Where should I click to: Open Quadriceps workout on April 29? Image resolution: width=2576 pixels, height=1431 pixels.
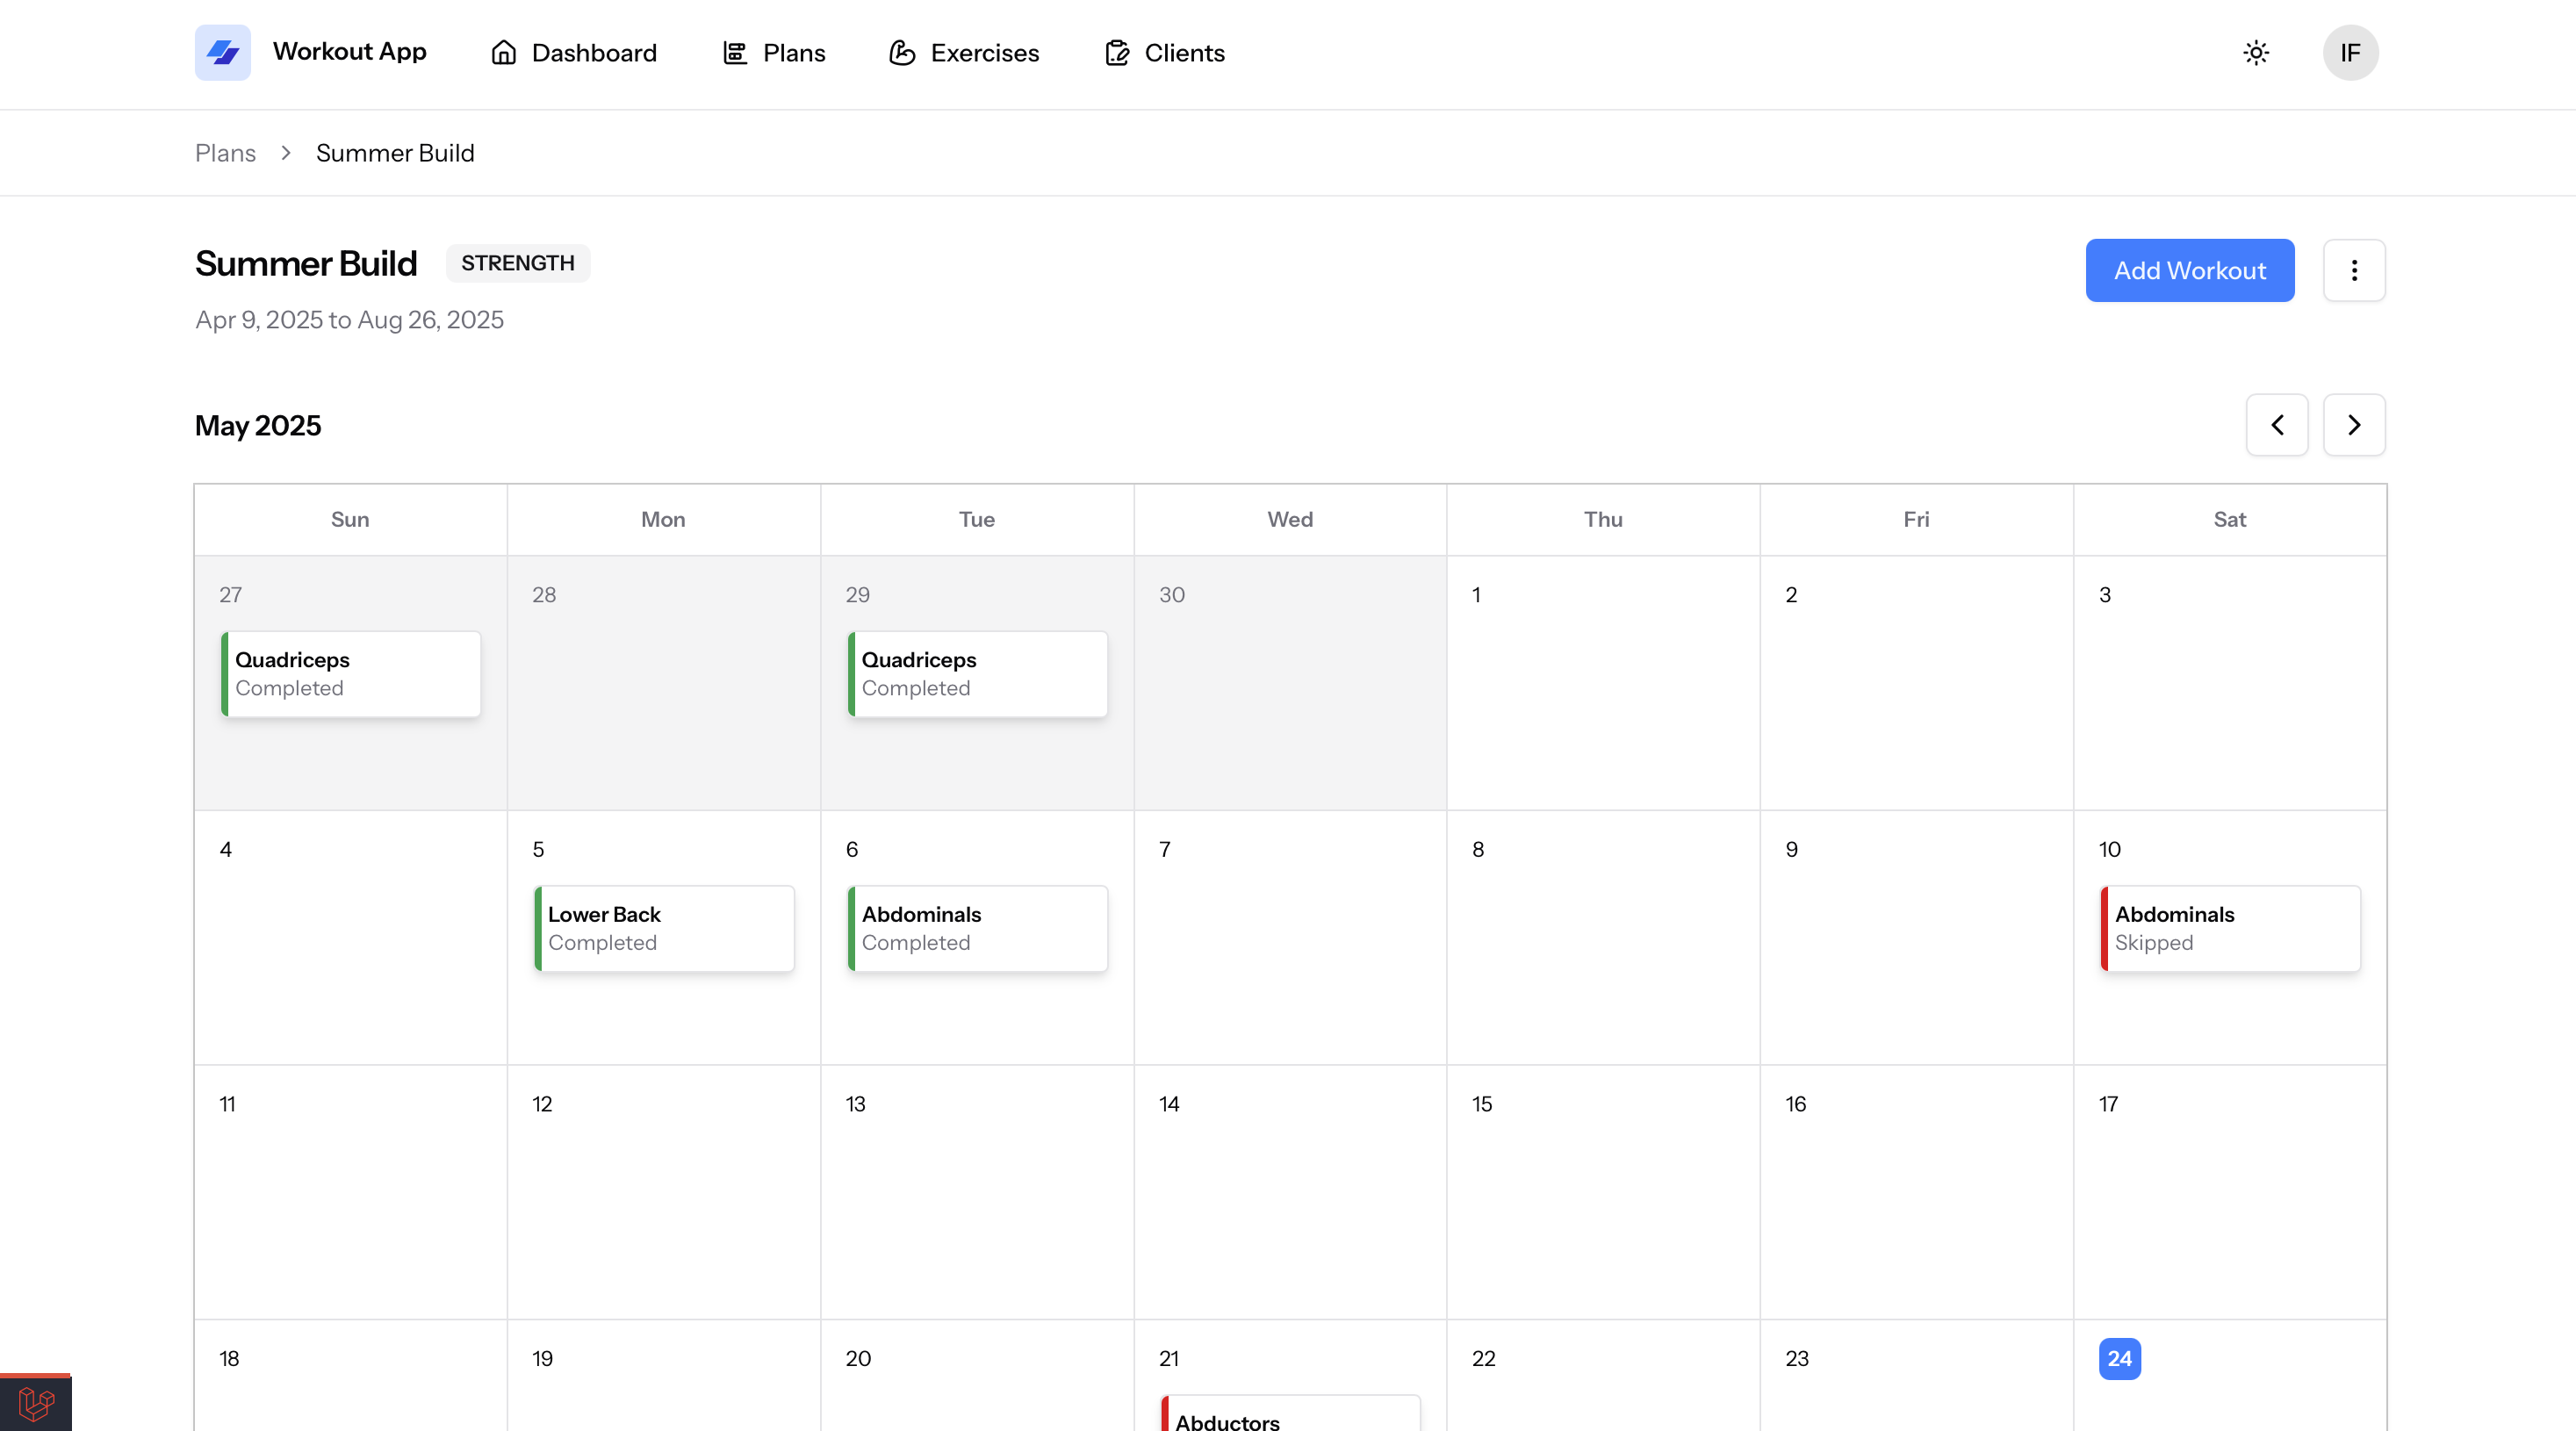[978, 674]
